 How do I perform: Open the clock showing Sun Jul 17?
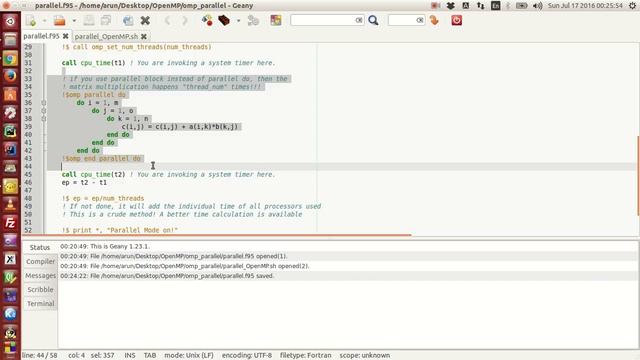pyautogui.click(x=585, y=6)
